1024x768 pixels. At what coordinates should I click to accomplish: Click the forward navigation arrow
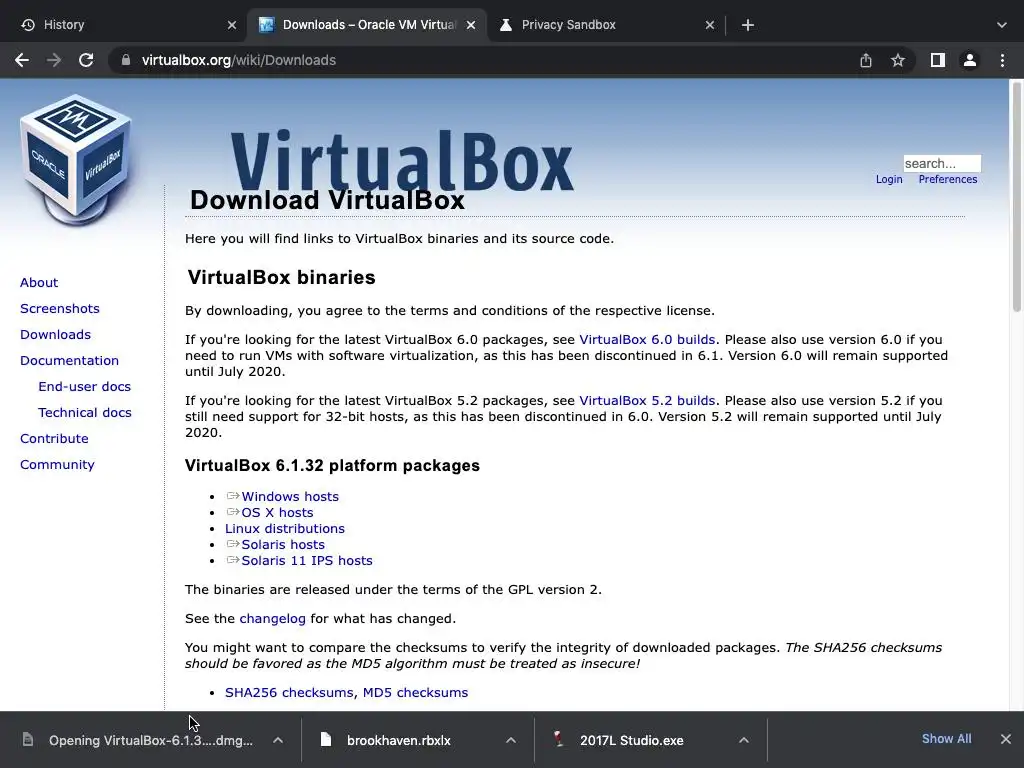(x=54, y=60)
